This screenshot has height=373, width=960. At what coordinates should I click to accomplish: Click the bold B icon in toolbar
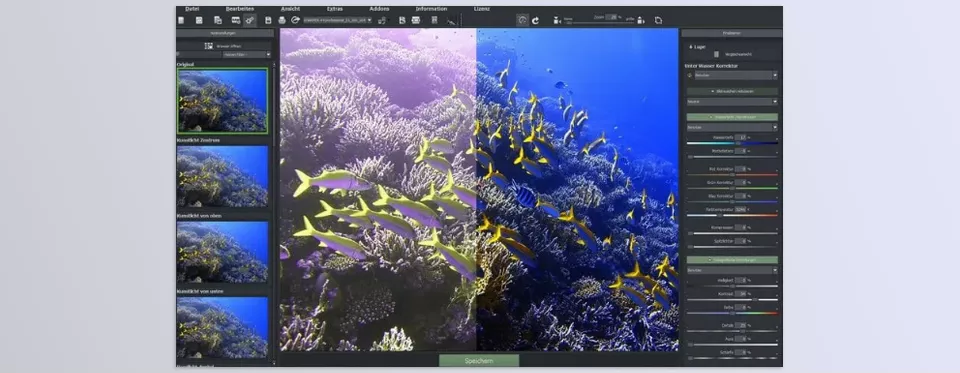point(402,20)
